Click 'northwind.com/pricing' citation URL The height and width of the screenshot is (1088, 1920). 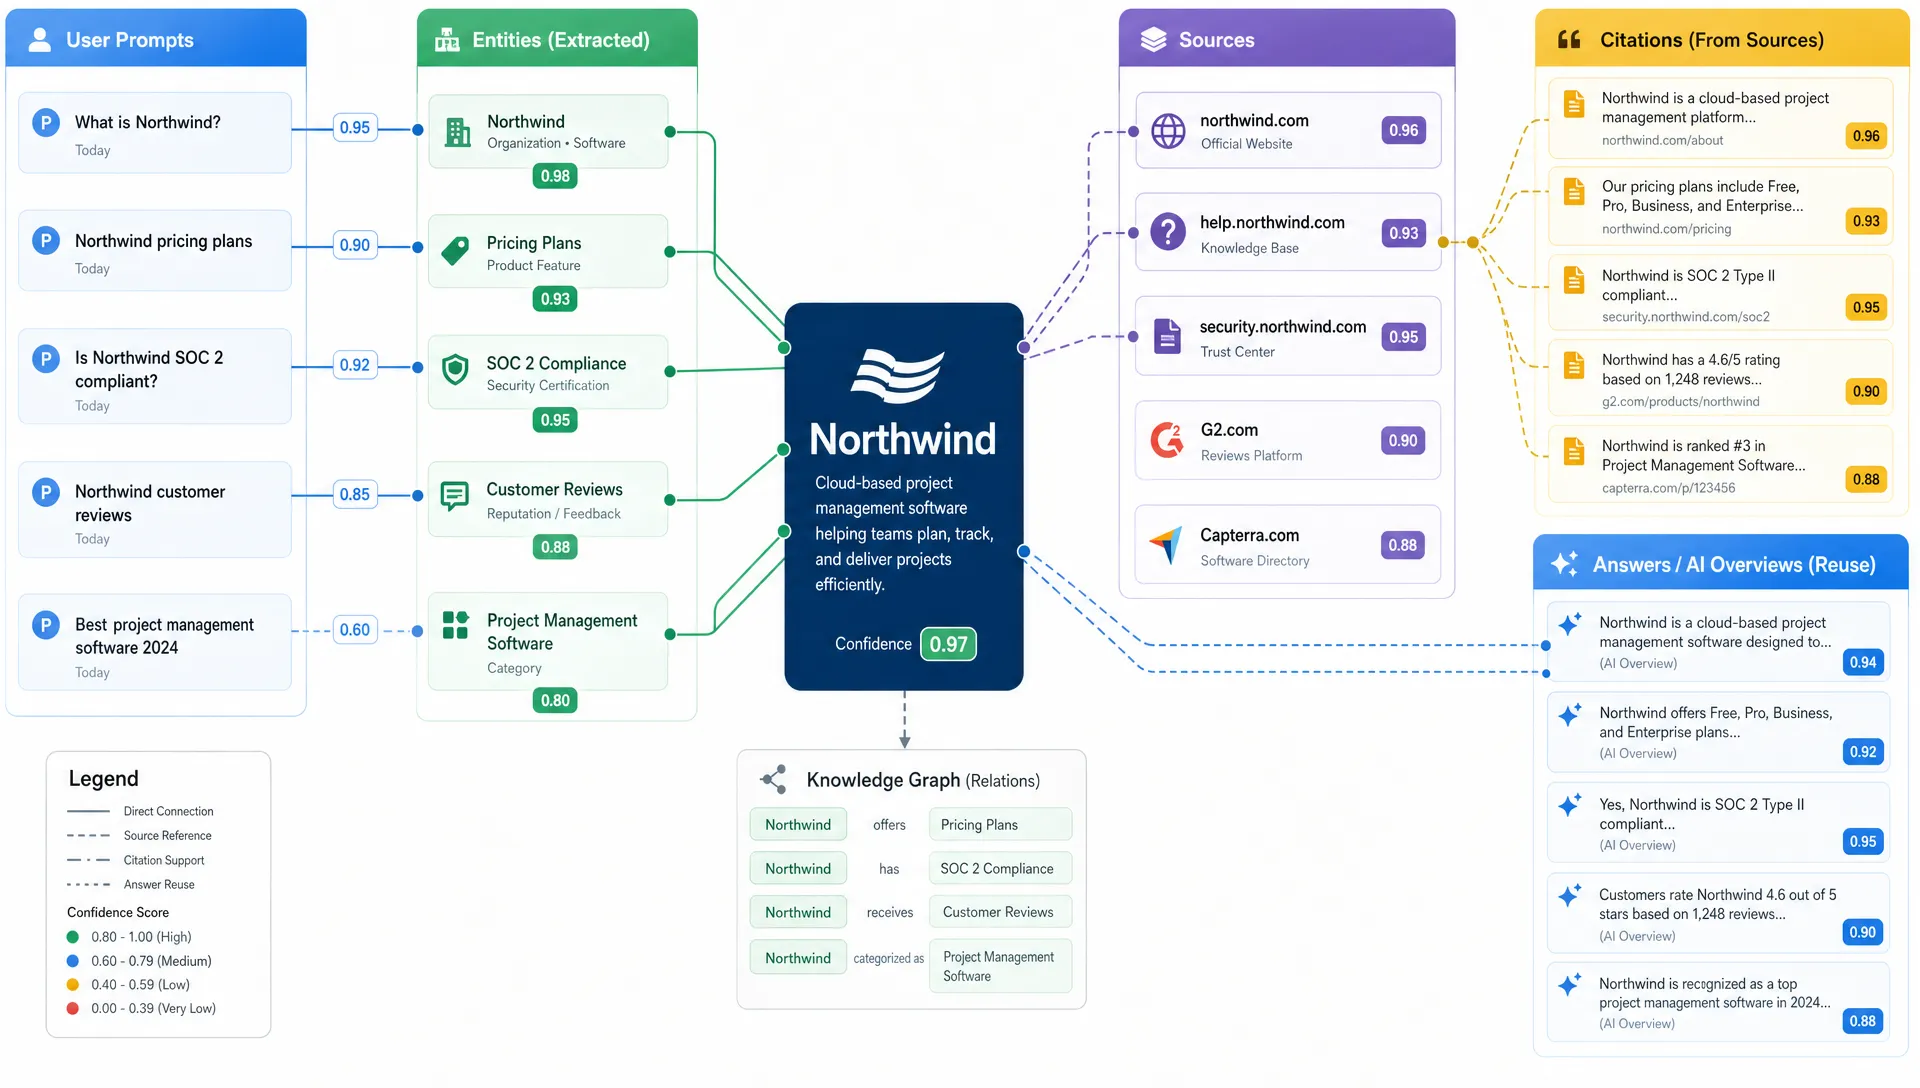click(x=1666, y=229)
